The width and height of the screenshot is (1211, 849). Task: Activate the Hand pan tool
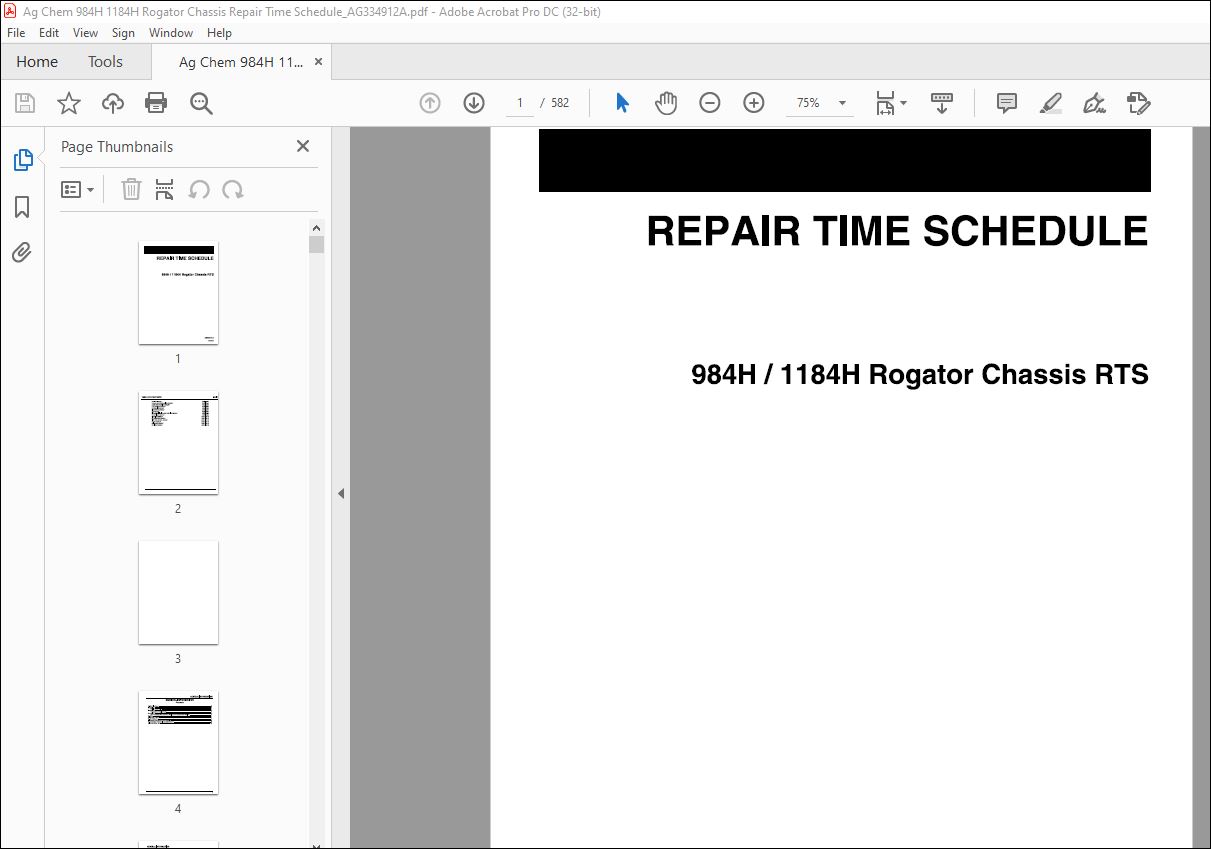[x=666, y=103]
